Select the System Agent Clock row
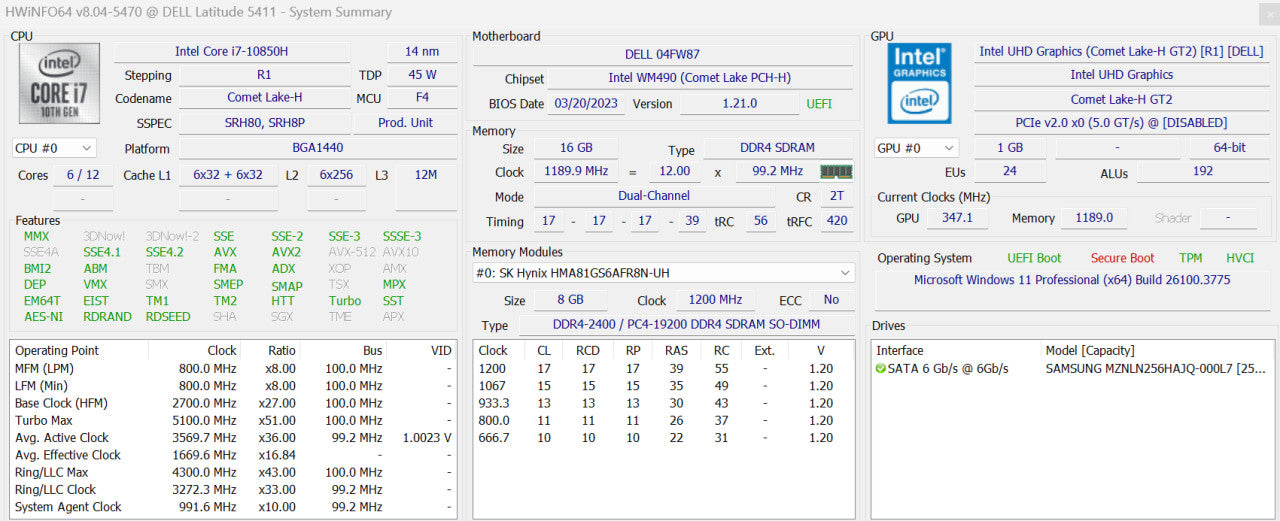1280x521 pixels. [233, 507]
